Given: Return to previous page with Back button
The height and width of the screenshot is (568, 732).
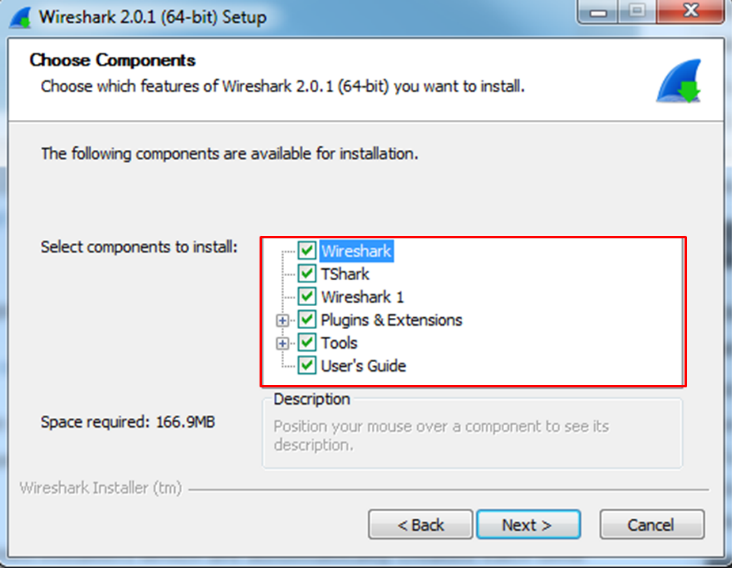Looking at the screenshot, I should click(420, 525).
